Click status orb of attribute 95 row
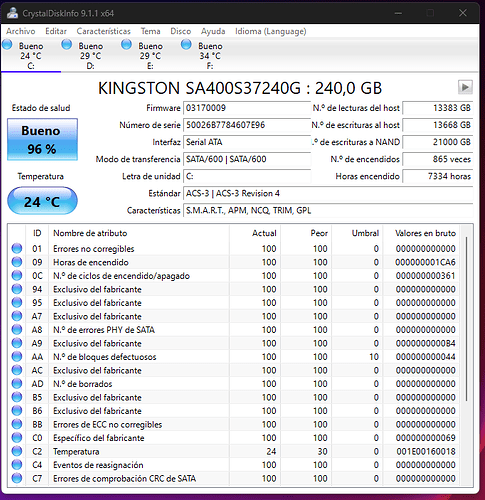The width and height of the screenshot is (485, 500). 17,302
